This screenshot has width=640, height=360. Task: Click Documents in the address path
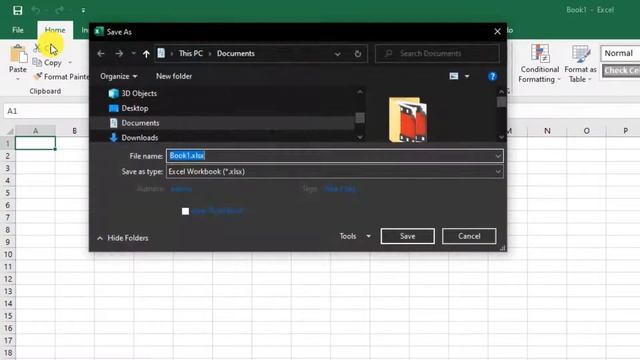click(x=236, y=53)
